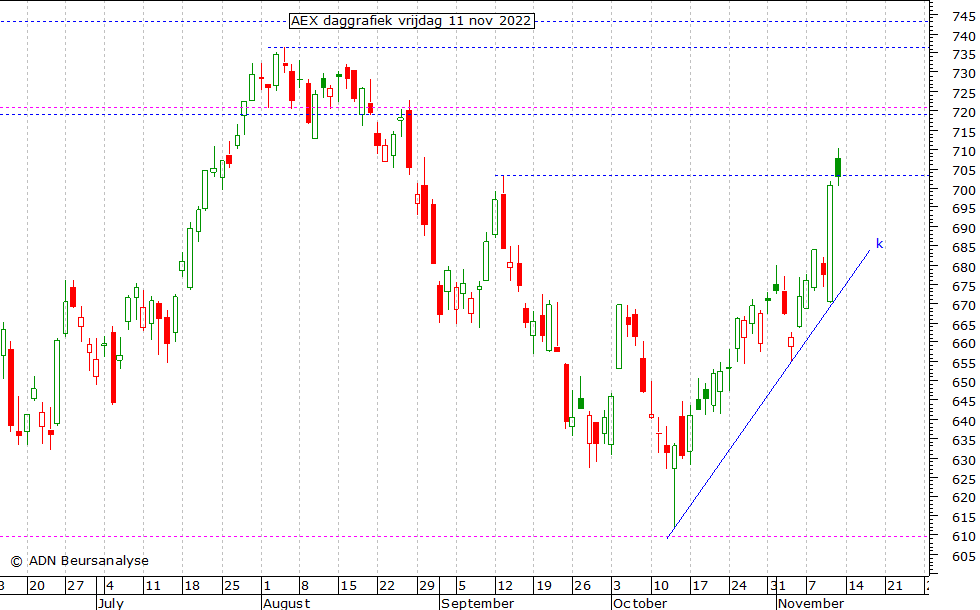Click the '19' date axis label

(x=544, y=586)
